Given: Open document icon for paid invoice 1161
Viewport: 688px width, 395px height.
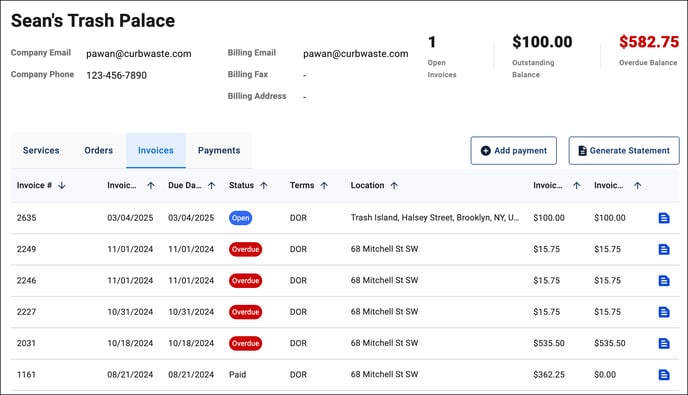Looking at the screenshot, I should [664, 375].
